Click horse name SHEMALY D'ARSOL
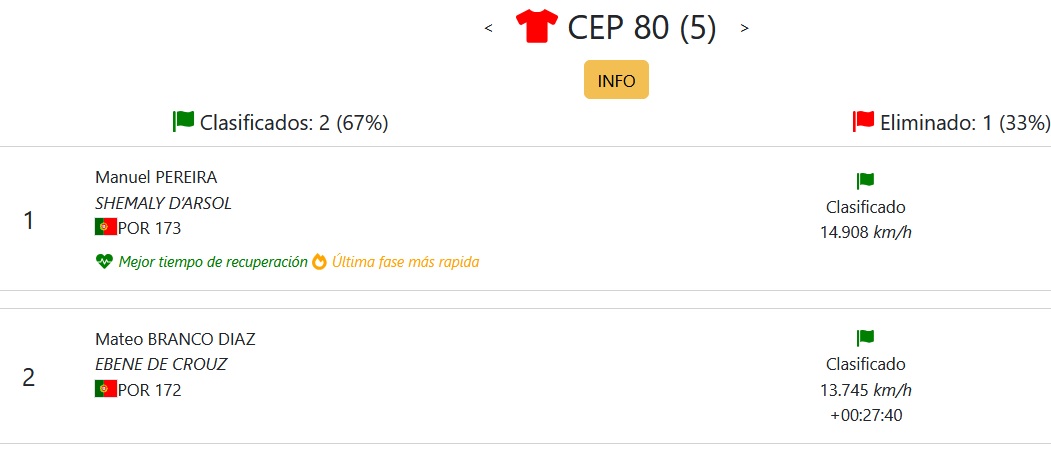The height and width of the screenshot is (453, 1051). (164, 203)
